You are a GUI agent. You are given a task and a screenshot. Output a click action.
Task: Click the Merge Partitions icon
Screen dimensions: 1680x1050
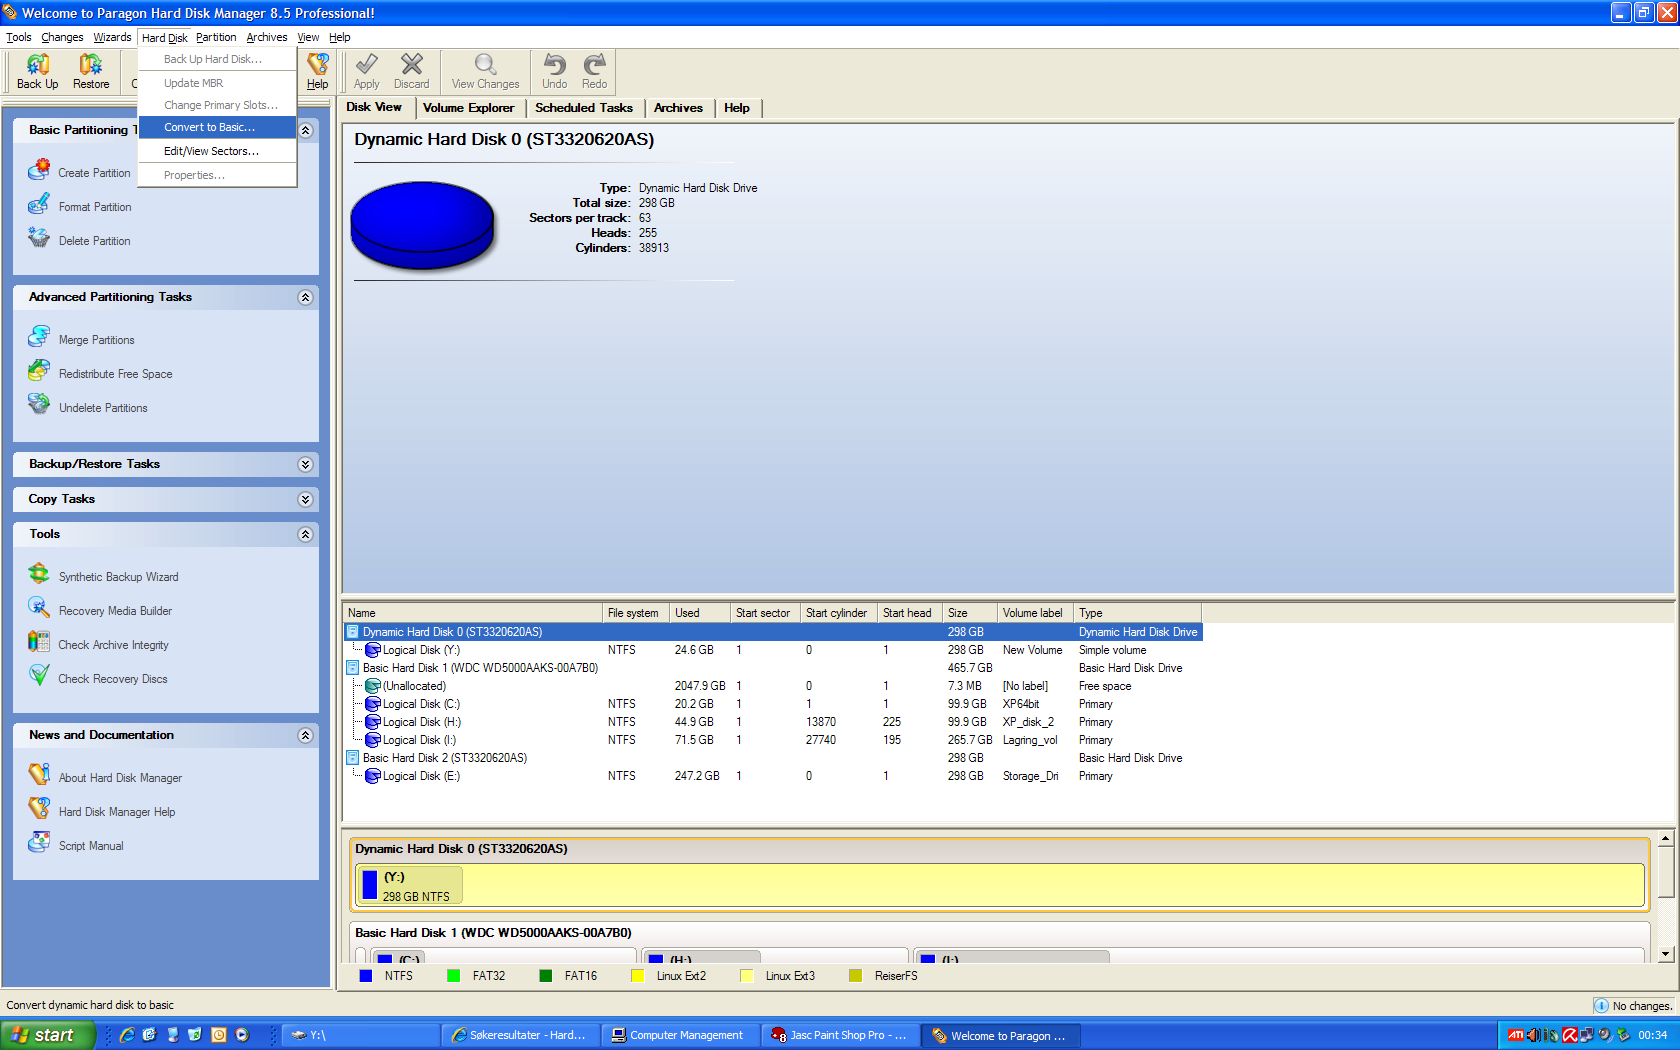[39, 337]
